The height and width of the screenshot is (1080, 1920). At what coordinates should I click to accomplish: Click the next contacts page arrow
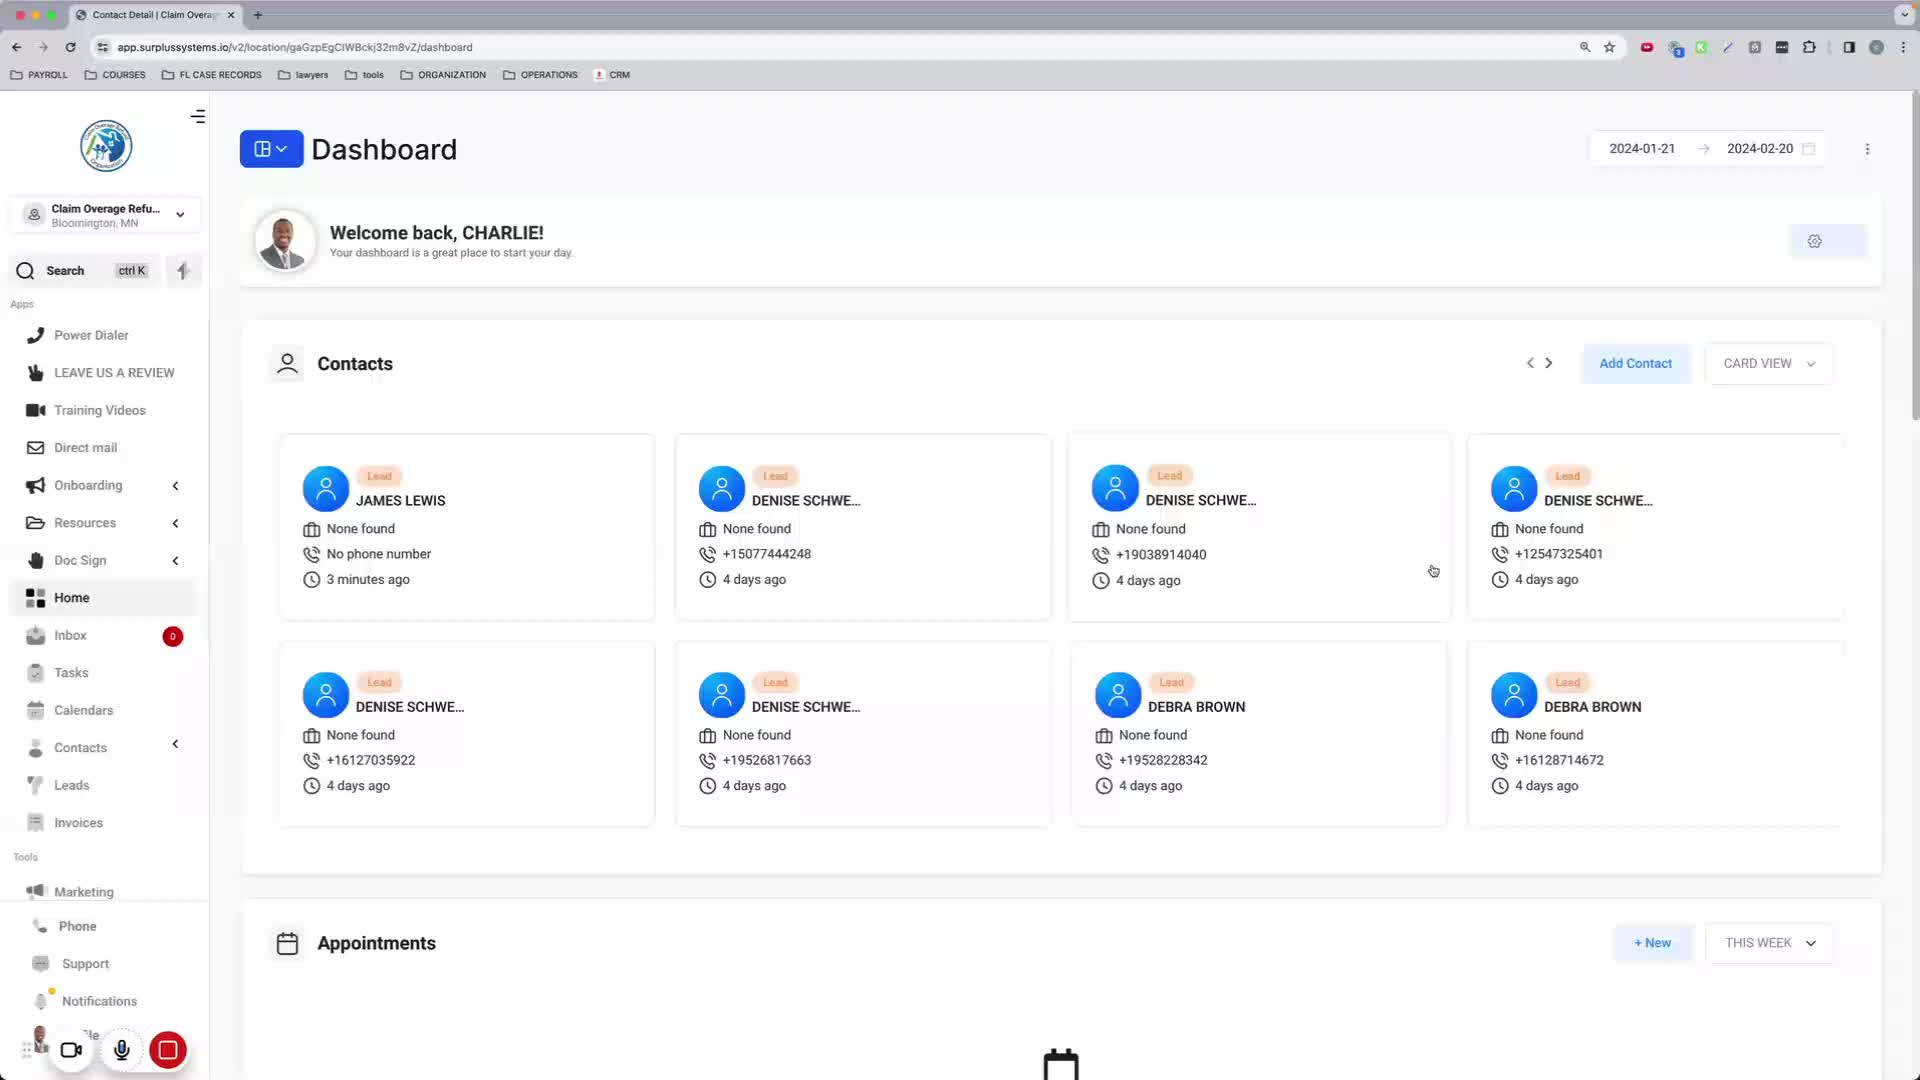(1549, 363)
